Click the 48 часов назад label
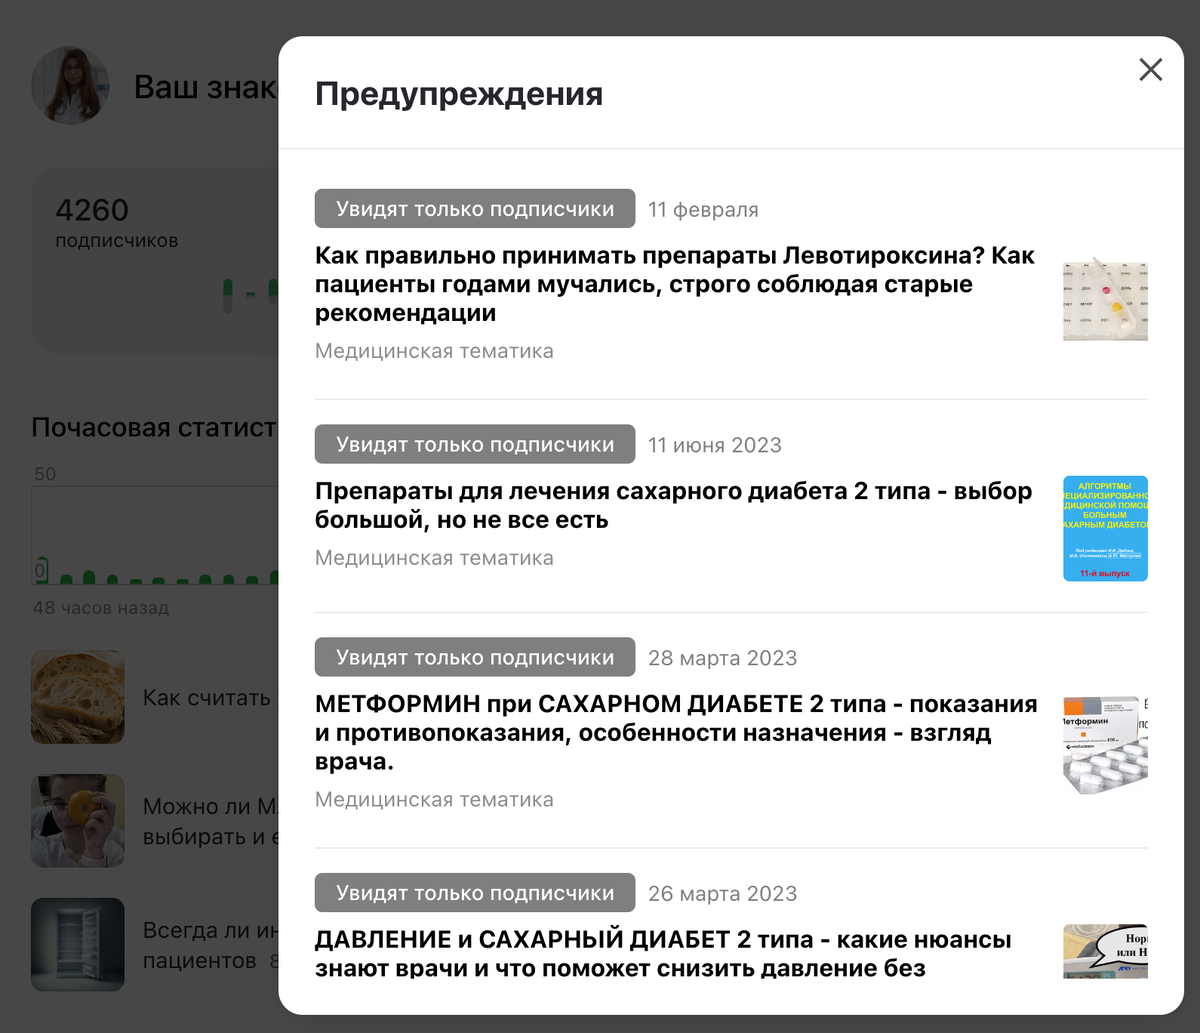The height and width of the screenshot is (1033, 1200). click(101, 607)
